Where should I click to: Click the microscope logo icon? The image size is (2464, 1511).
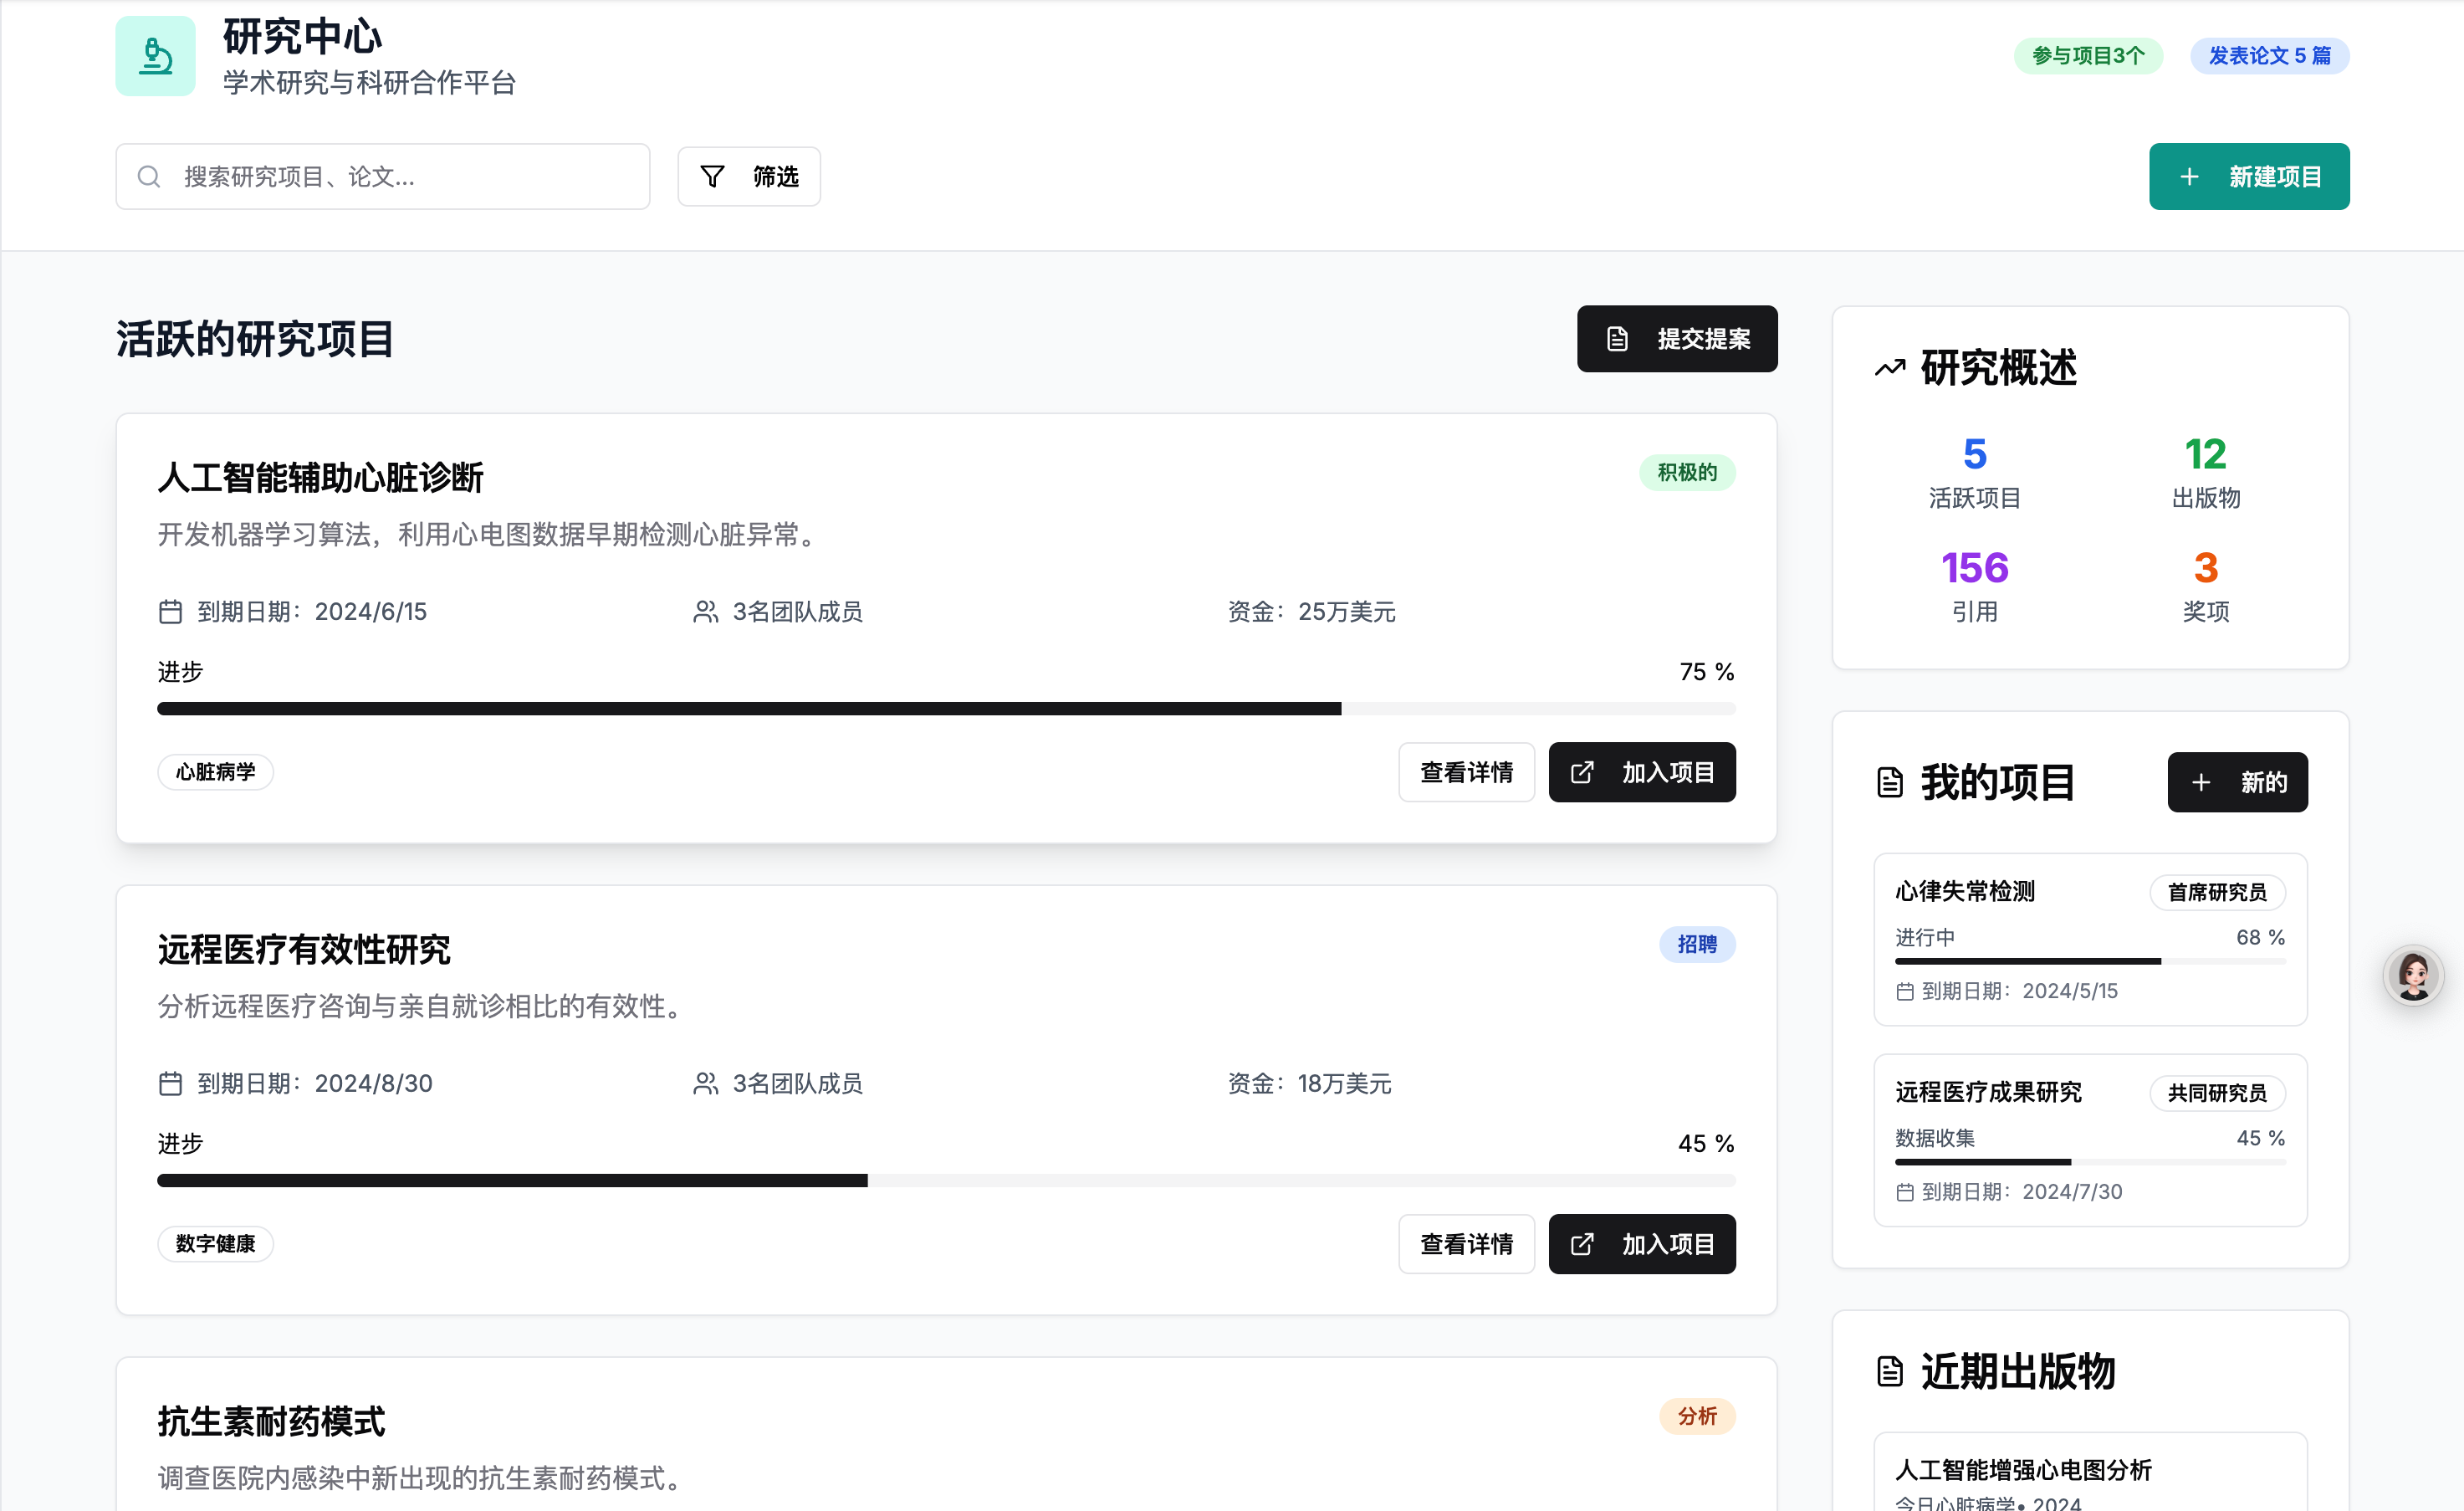coord(155,56)
